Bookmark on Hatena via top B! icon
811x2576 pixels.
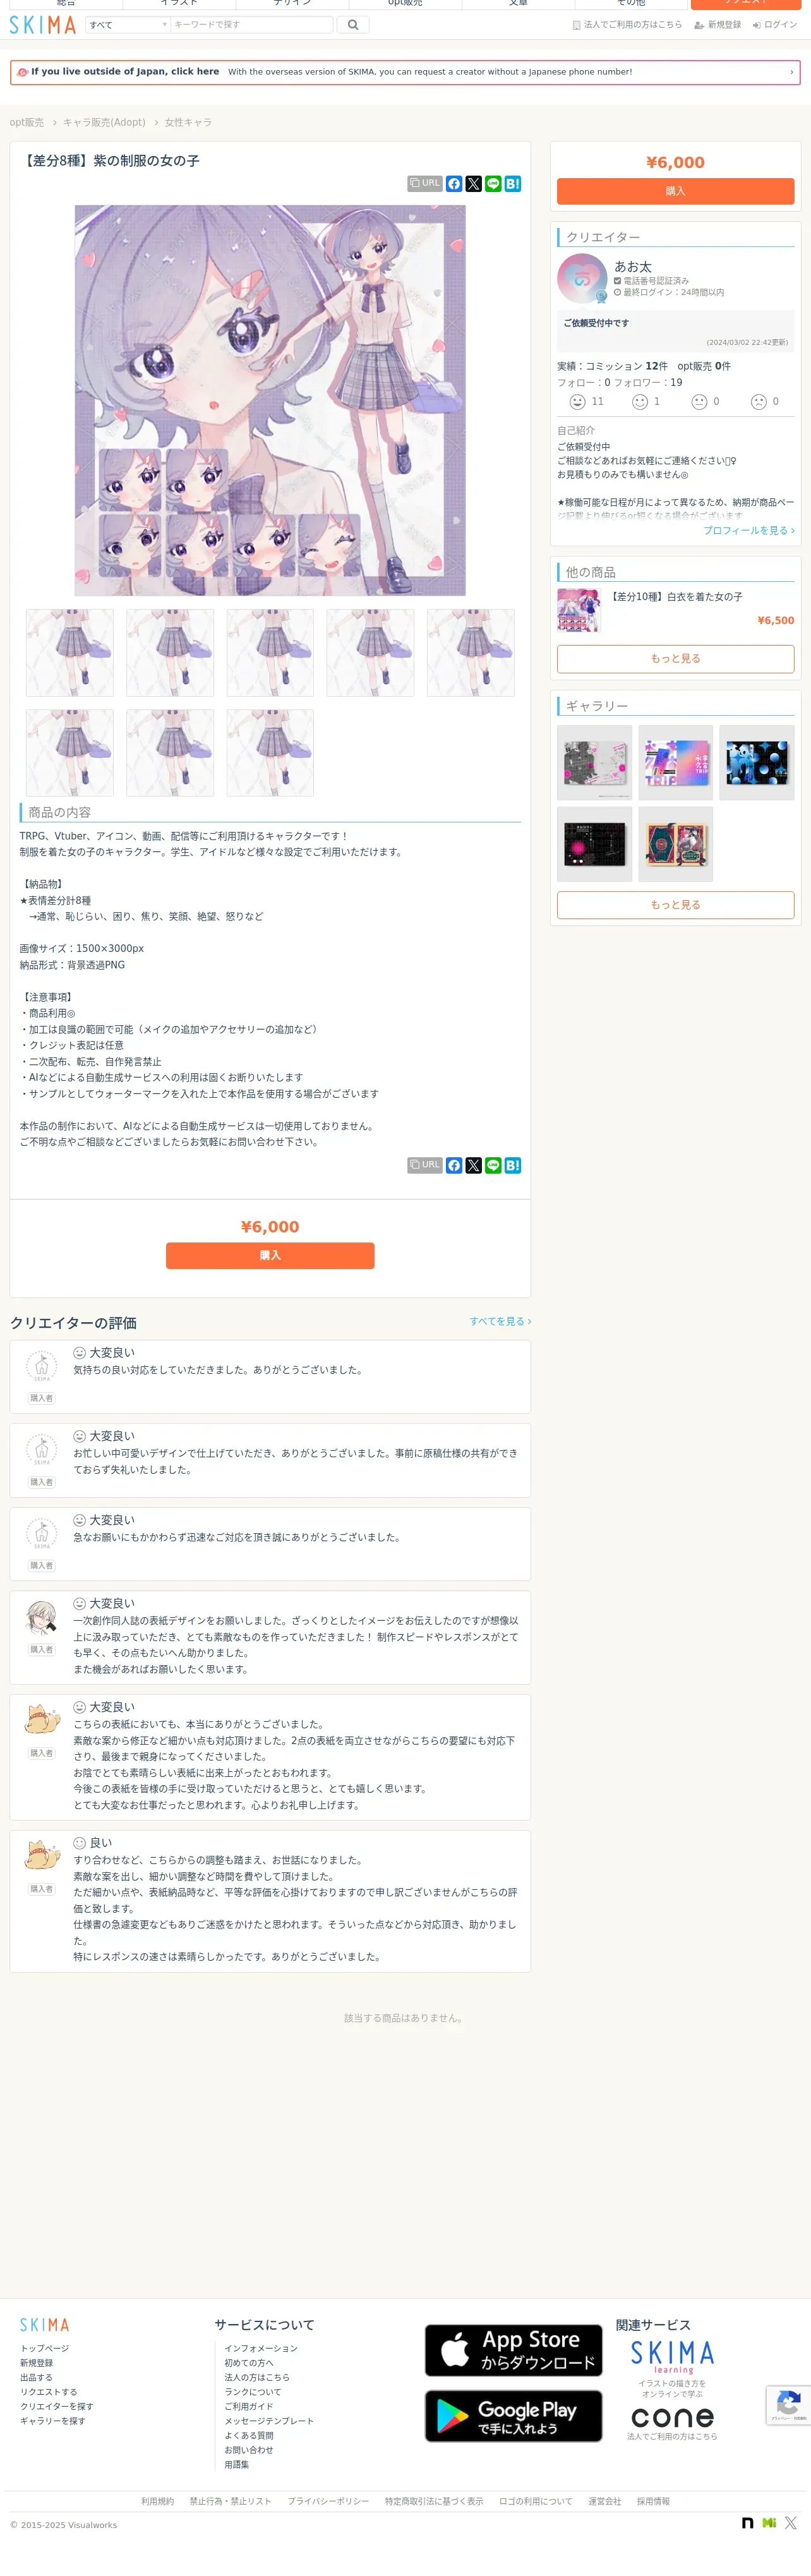513,184
